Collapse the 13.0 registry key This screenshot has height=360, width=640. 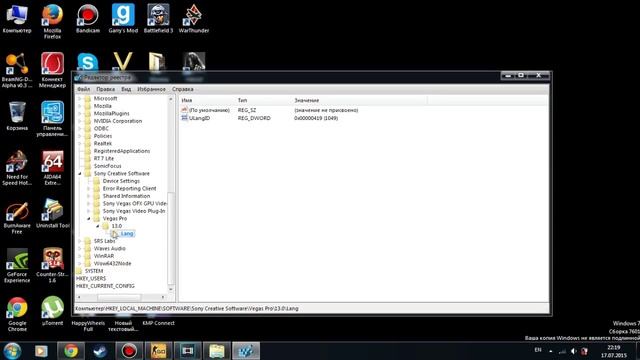(x=98, y=226)
